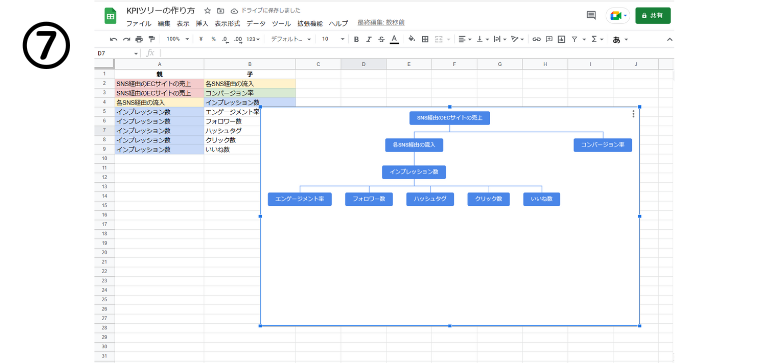Click the insert chart icon
Viewport: 768px width, 363px height.
tap(561, 39)
